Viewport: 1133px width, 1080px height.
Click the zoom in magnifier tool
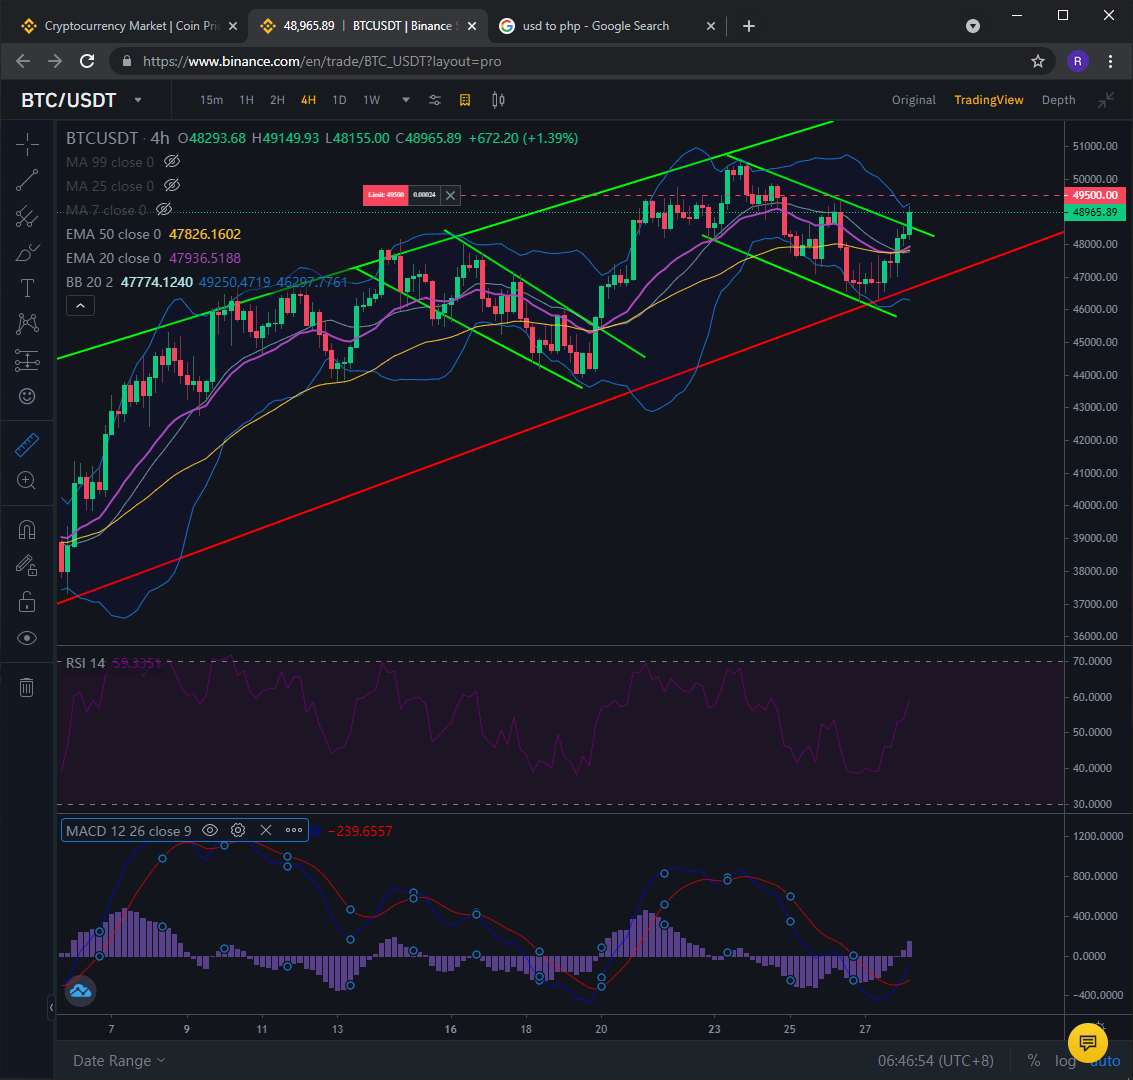click(x=27, y=480)
